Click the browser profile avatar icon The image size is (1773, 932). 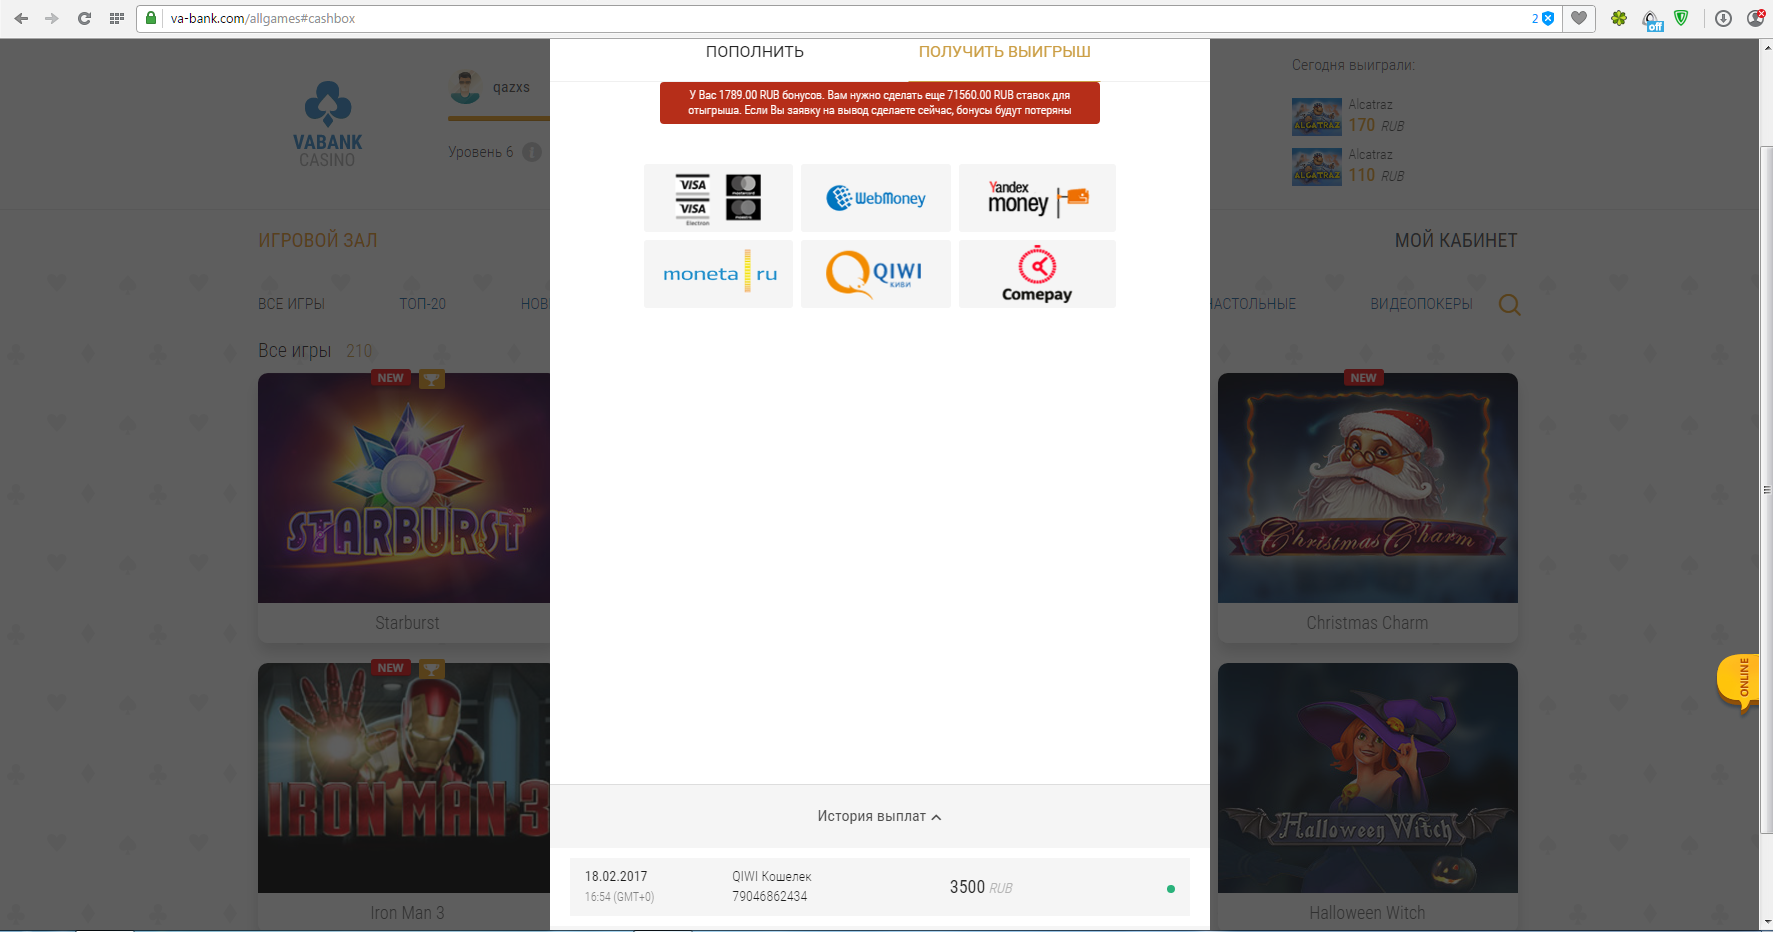click(x=1755, y=18)
